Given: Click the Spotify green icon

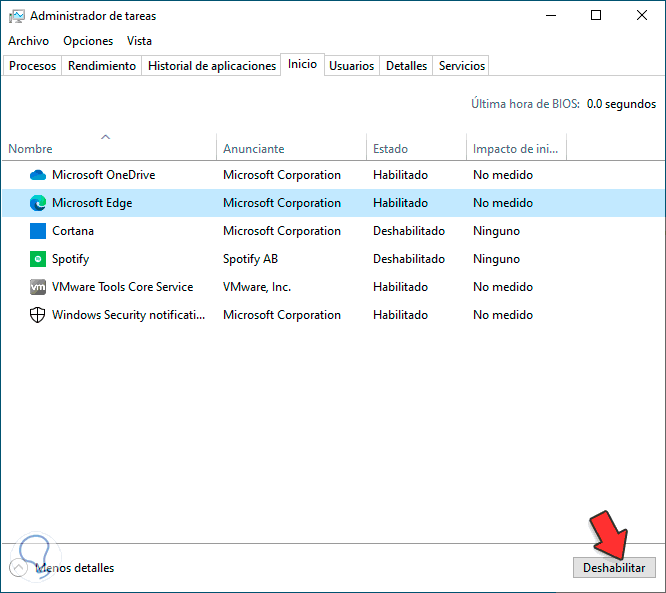Looking at the screenshot, I should pos(38,259).
